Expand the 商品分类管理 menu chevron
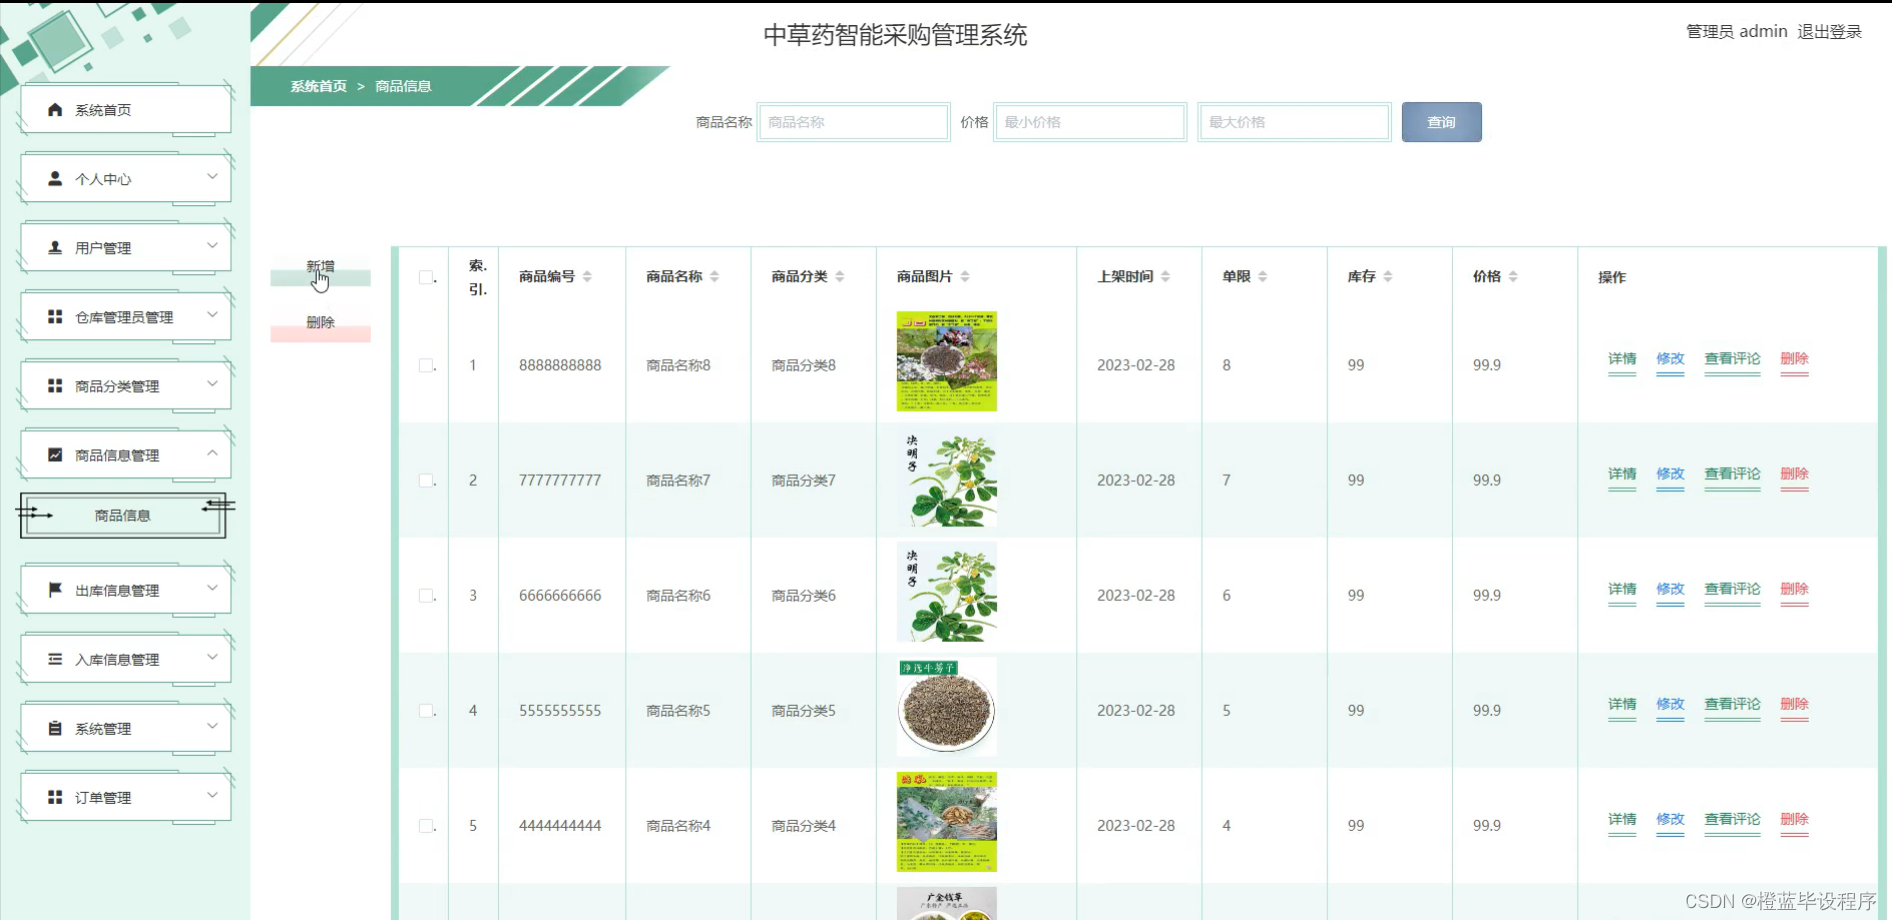 (212, 384)
